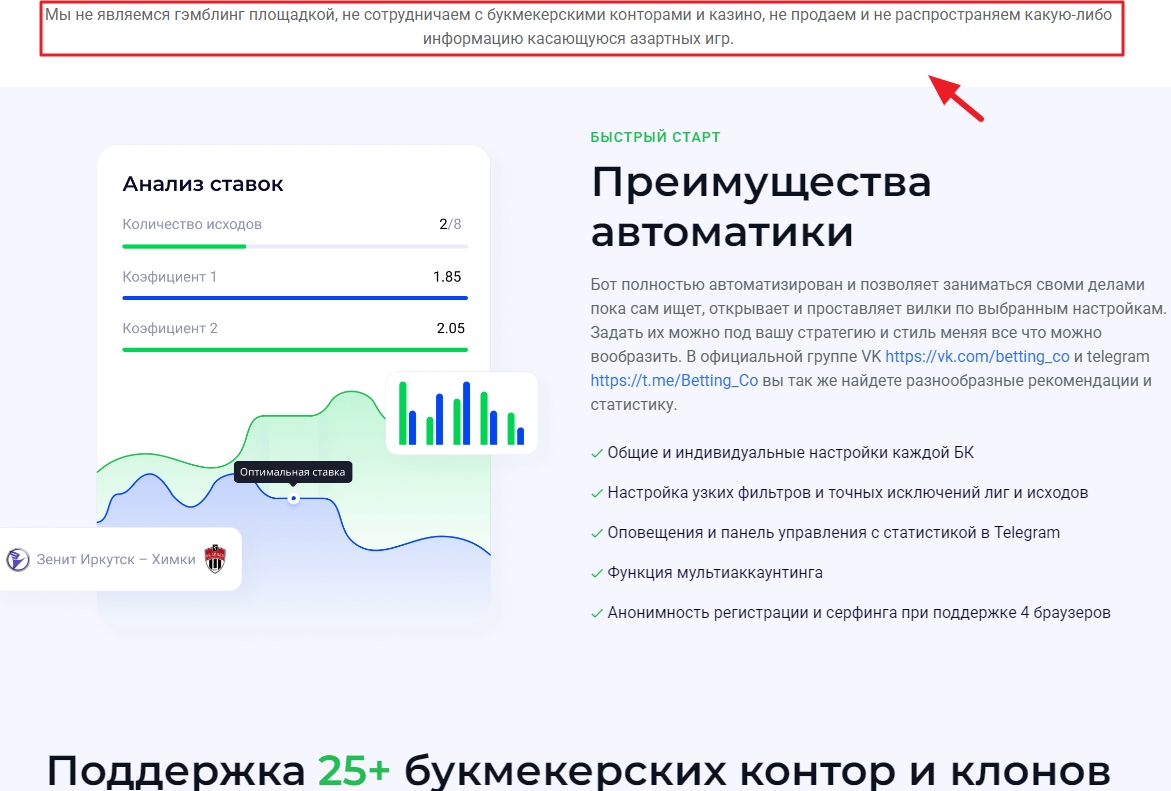Image resolution: width=1171 pixels, height=791 pixels.
Task: Click the blue 'Коэффициент 1' bar
Action: click(x=294, y=298)
